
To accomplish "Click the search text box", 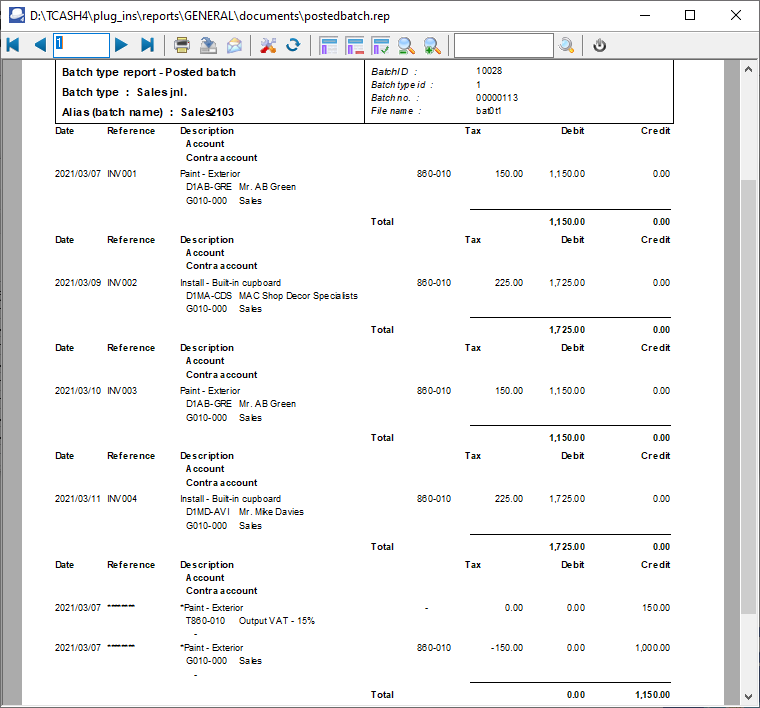I will 503,45.
